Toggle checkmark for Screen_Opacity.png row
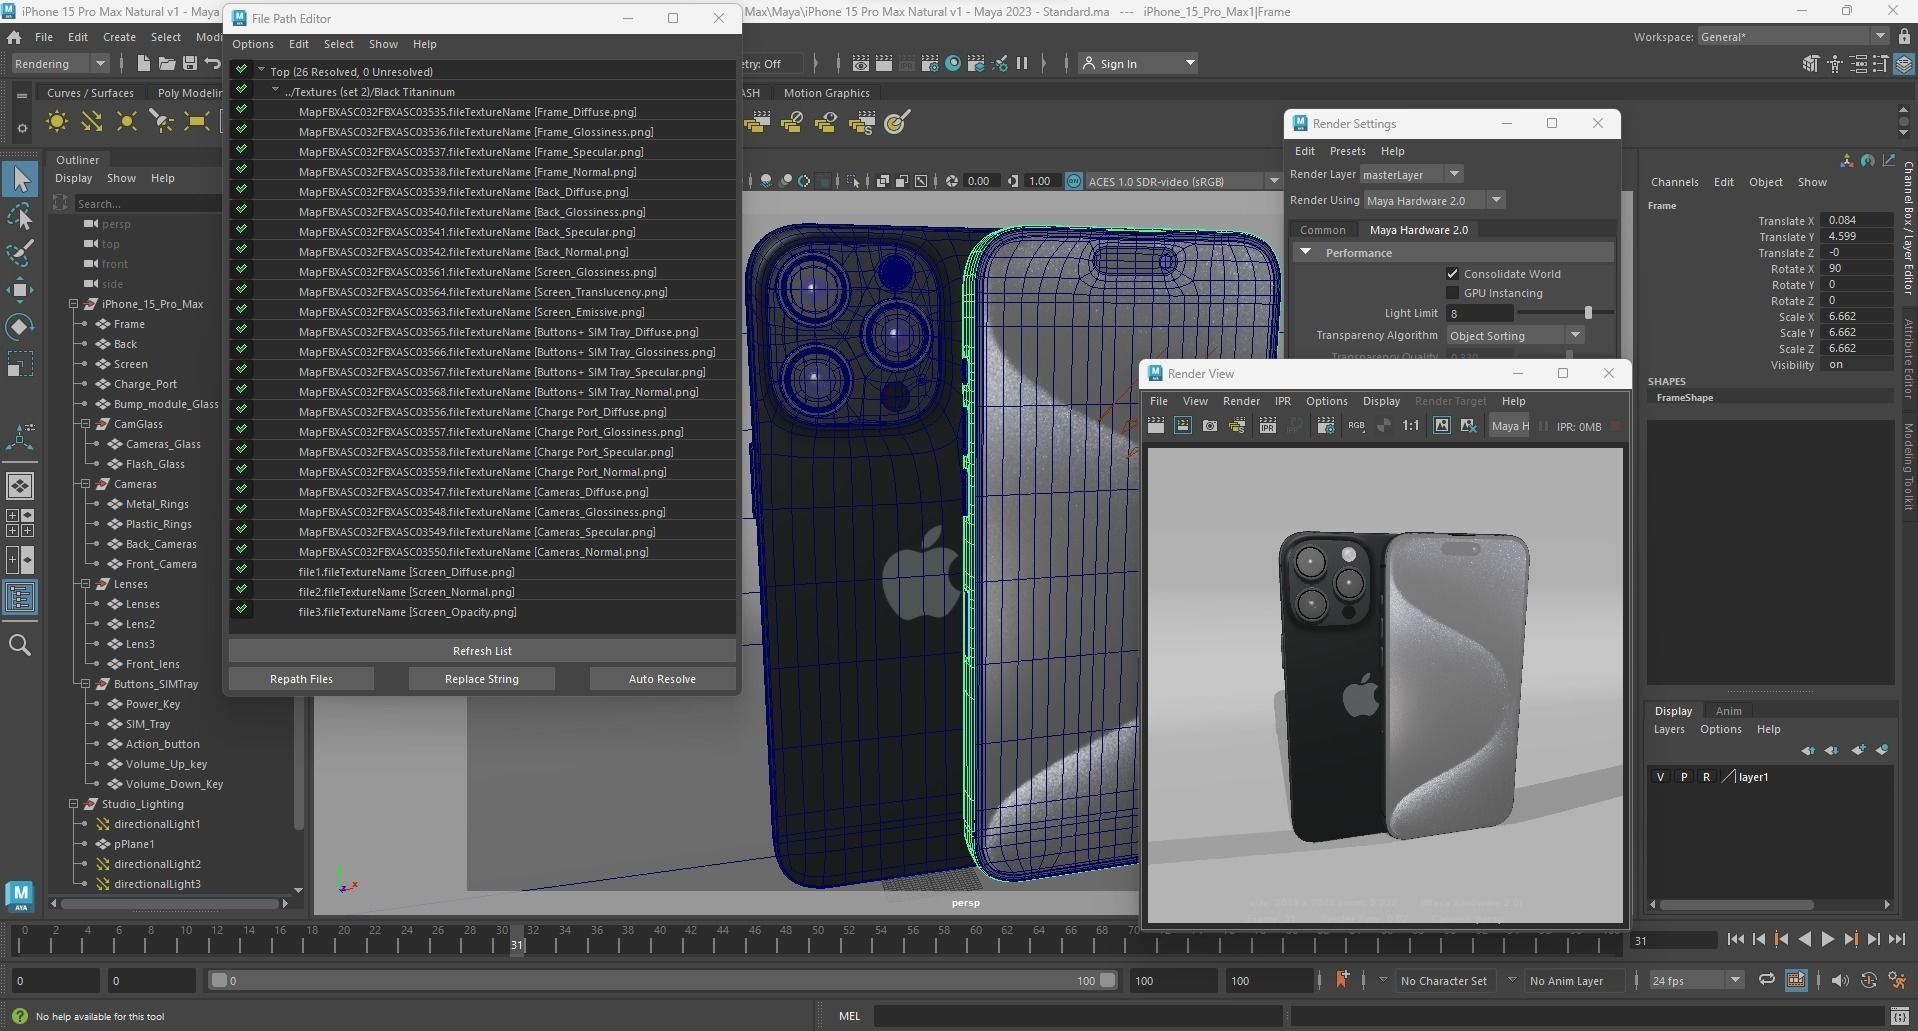The height and width of the screenshot is (1031, 1918). tap(241, 610)
